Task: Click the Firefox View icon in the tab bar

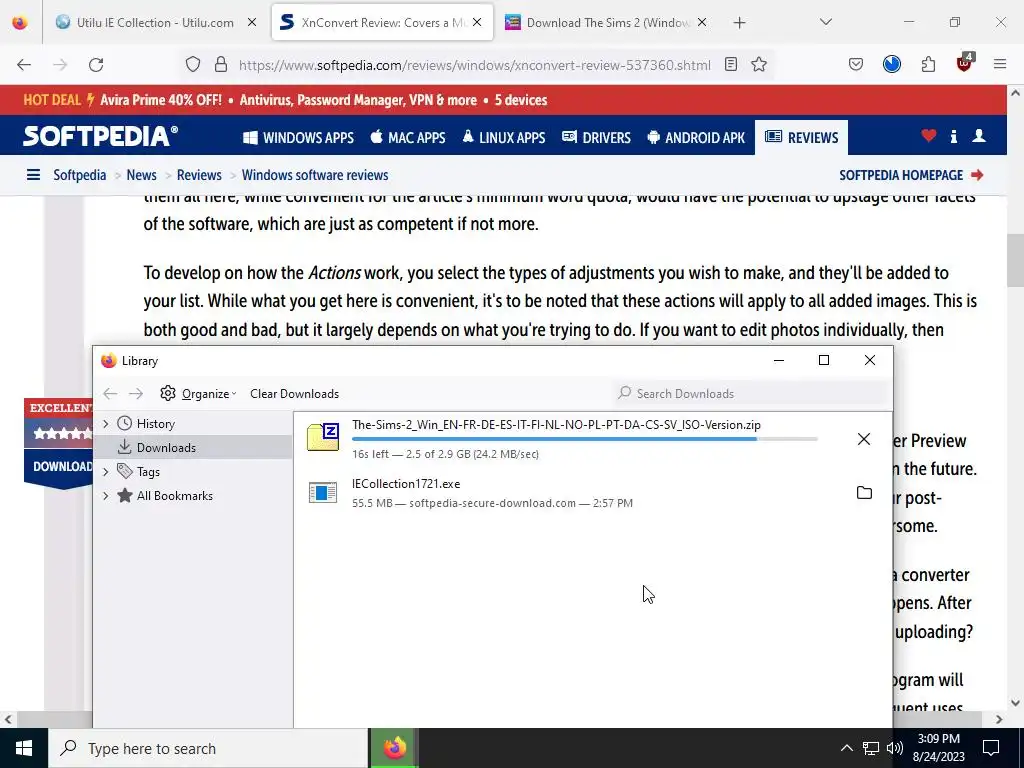Action: tap(20, 22)
